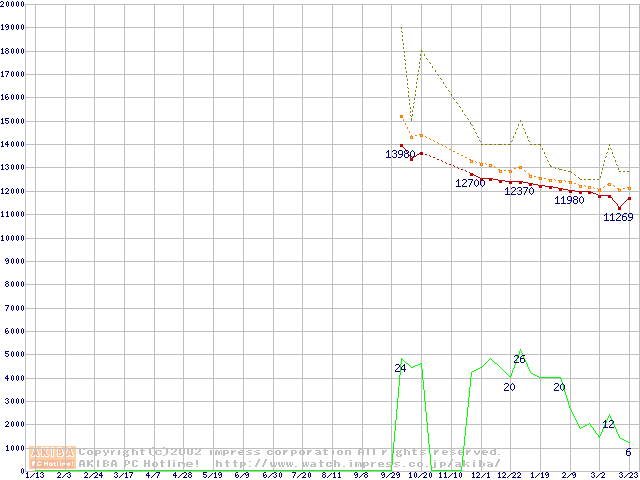Select the 5000 y-axis label

pos(13,354)
